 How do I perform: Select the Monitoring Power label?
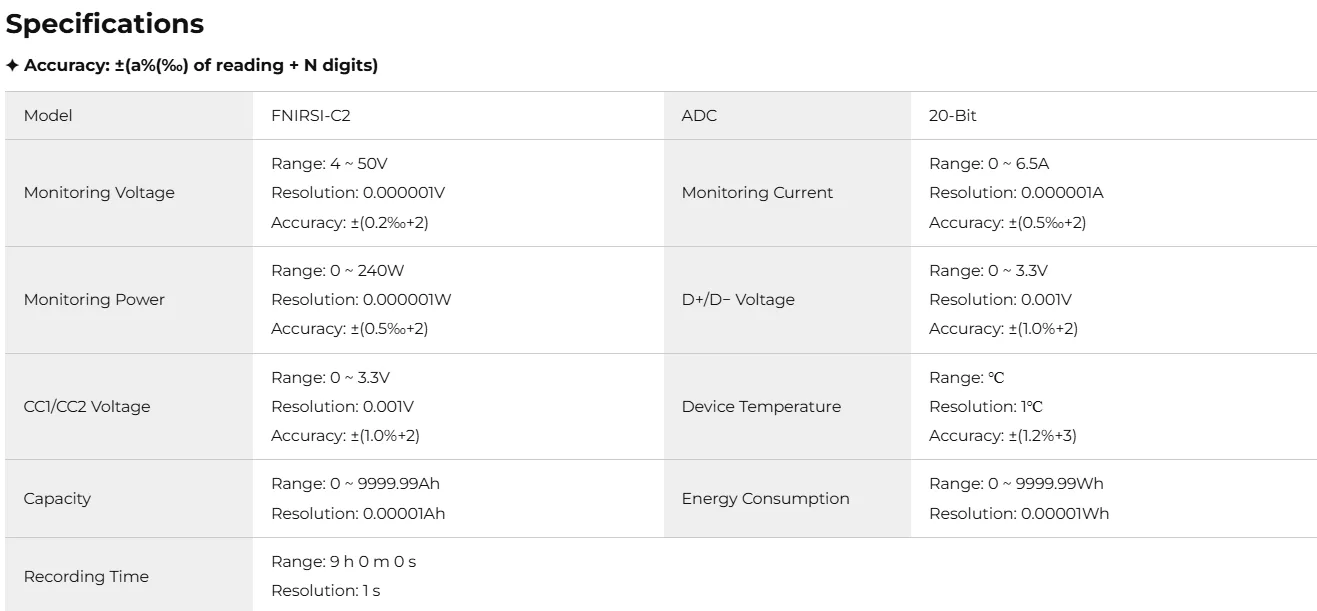tap(94, 300)
